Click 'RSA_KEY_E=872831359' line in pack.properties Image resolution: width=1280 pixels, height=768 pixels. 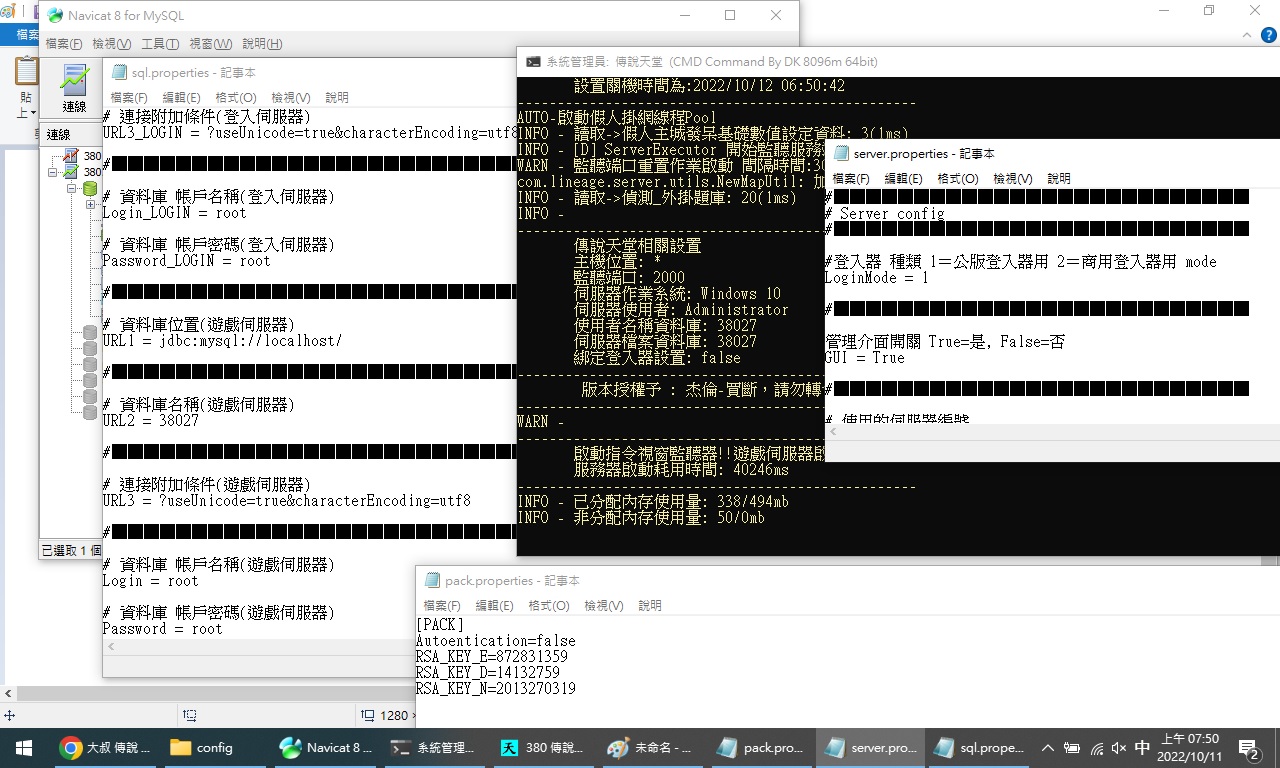(492, 656)
